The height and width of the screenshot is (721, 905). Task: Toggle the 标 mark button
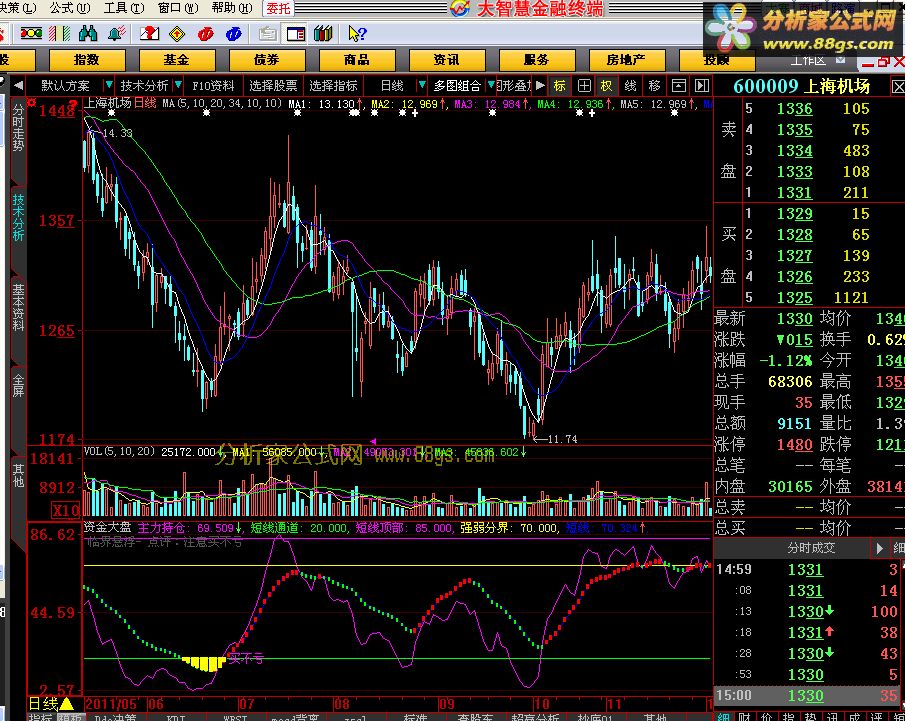coord(560,86)
